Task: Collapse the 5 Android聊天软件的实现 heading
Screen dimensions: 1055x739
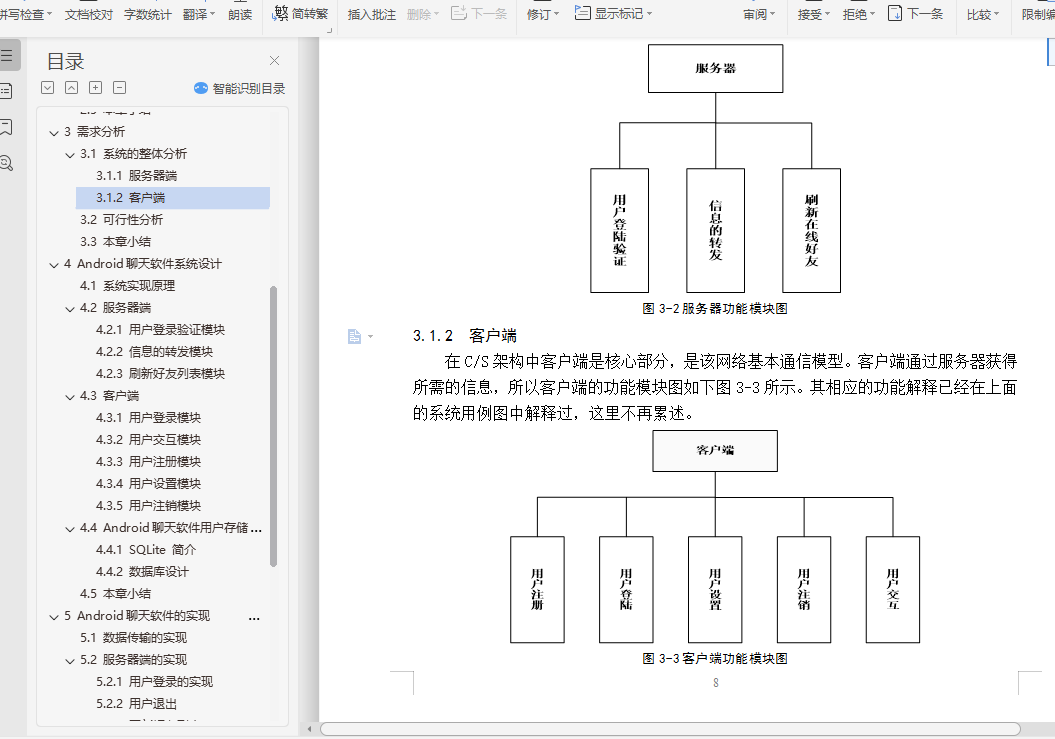Action: click(x=54, y=617)
